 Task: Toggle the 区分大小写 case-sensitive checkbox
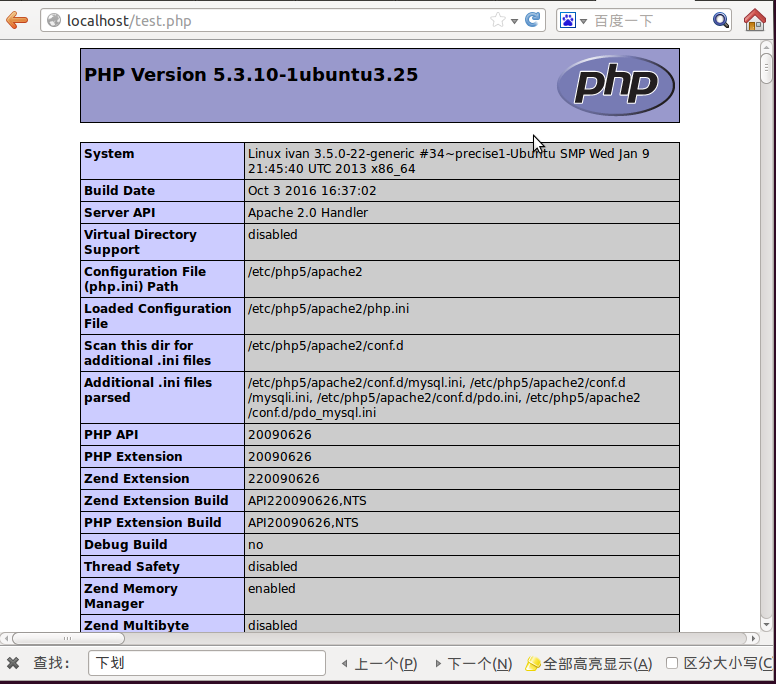tap(672, 663)
